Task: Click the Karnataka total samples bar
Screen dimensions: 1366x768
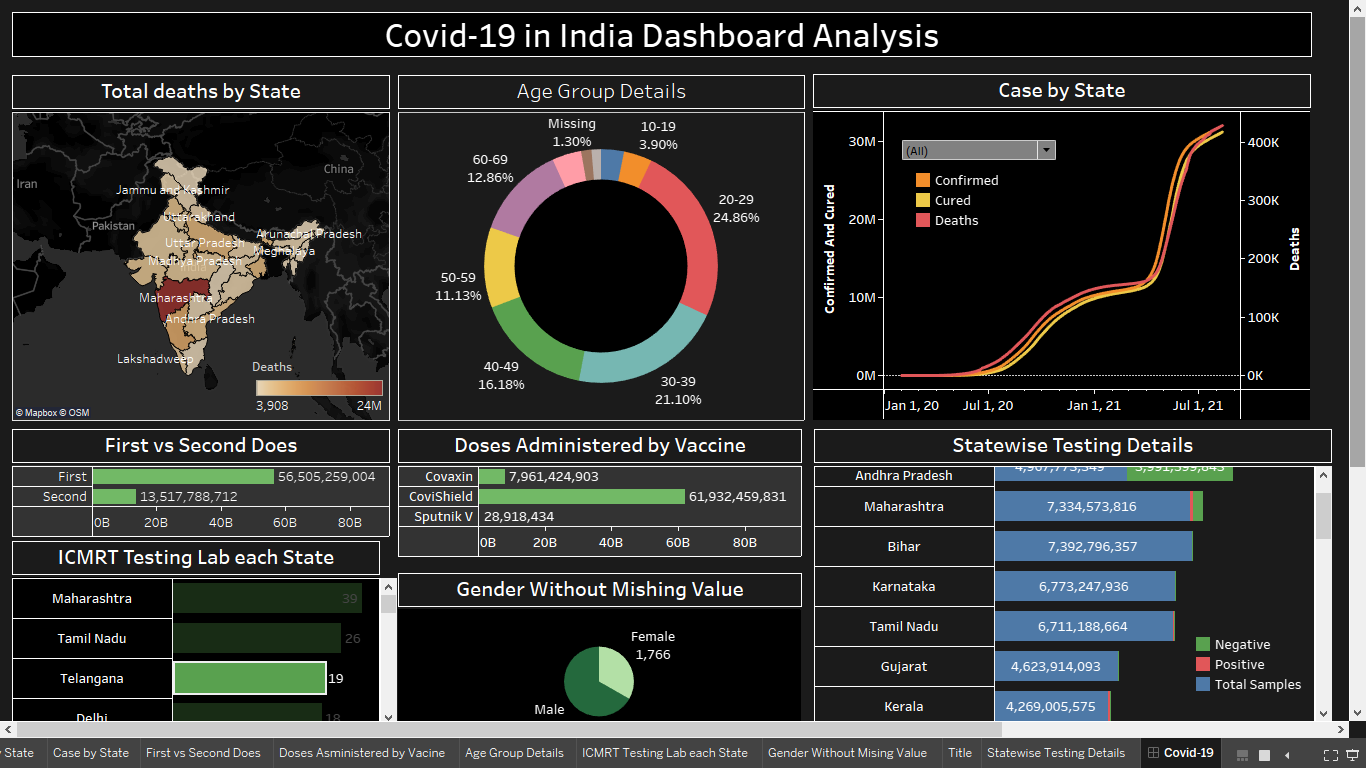Action: [1085, 586]
